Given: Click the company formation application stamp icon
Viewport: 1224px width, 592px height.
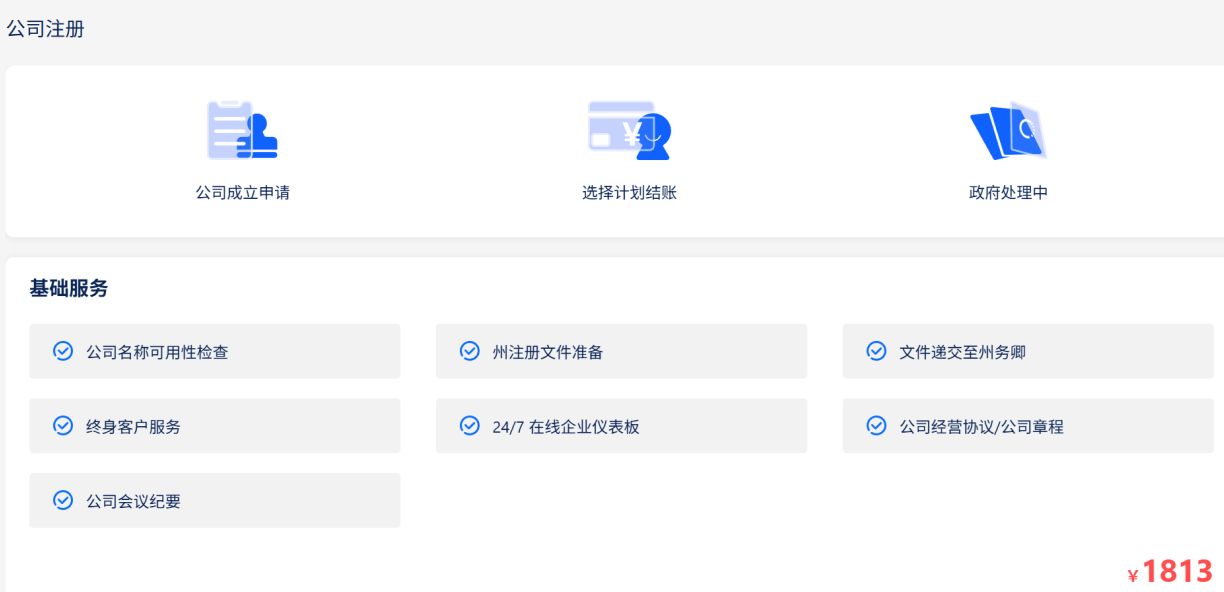Looking at the screenshot, I should pyautogui.click(x=242, y=129).
